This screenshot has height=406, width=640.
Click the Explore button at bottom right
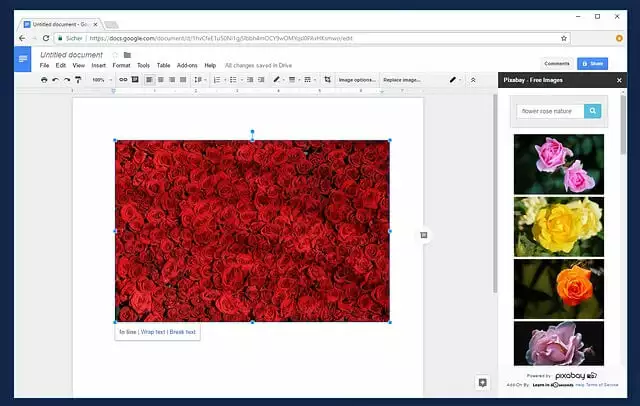482,382
